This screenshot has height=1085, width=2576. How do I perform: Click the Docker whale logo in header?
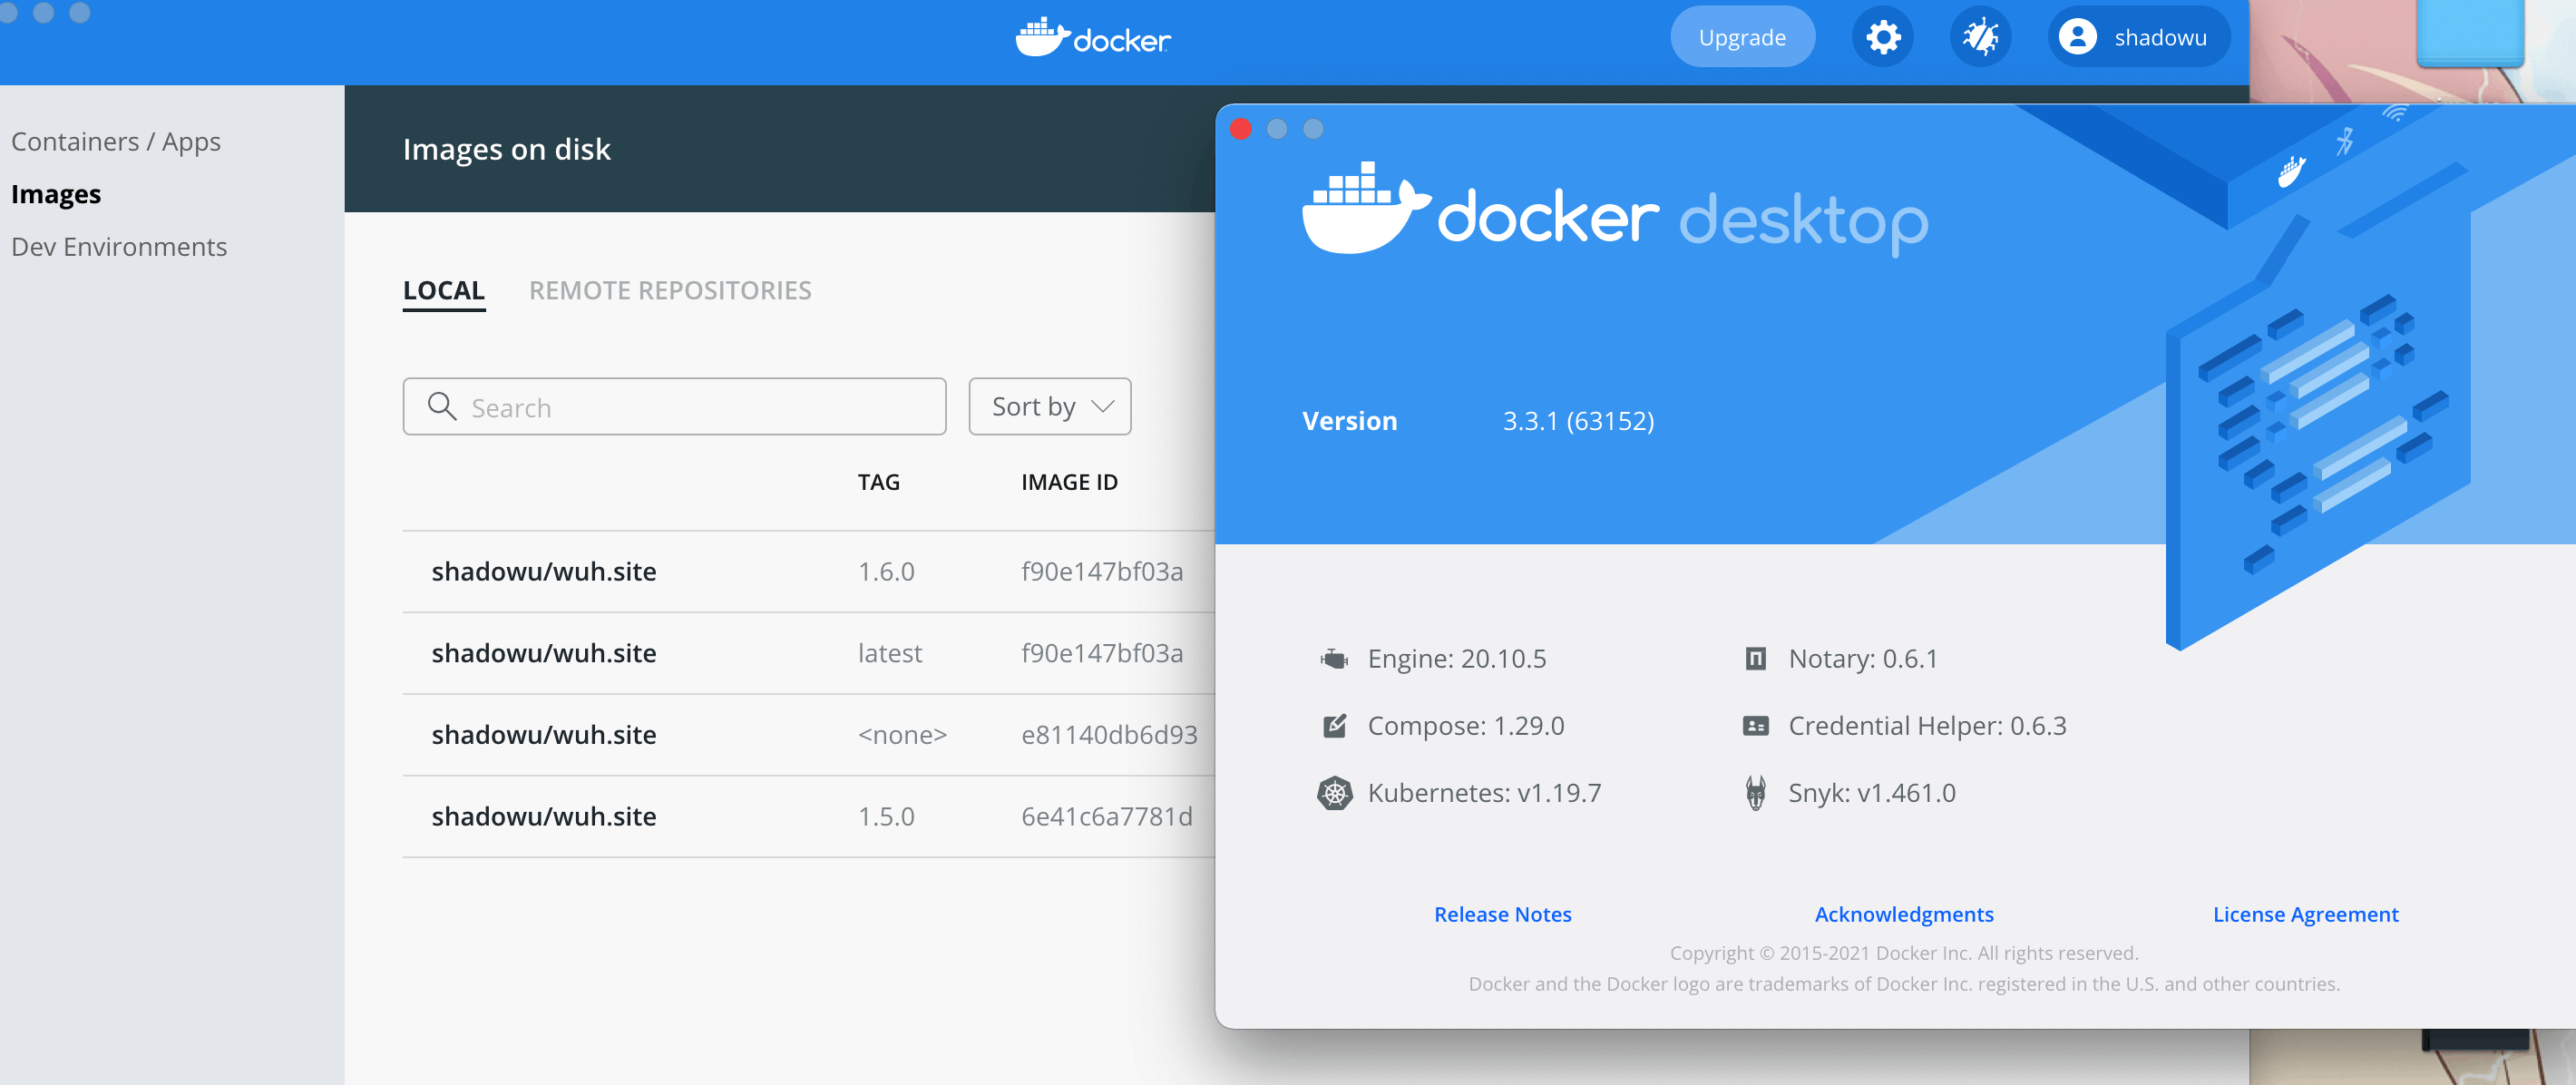coord(1093,38)
